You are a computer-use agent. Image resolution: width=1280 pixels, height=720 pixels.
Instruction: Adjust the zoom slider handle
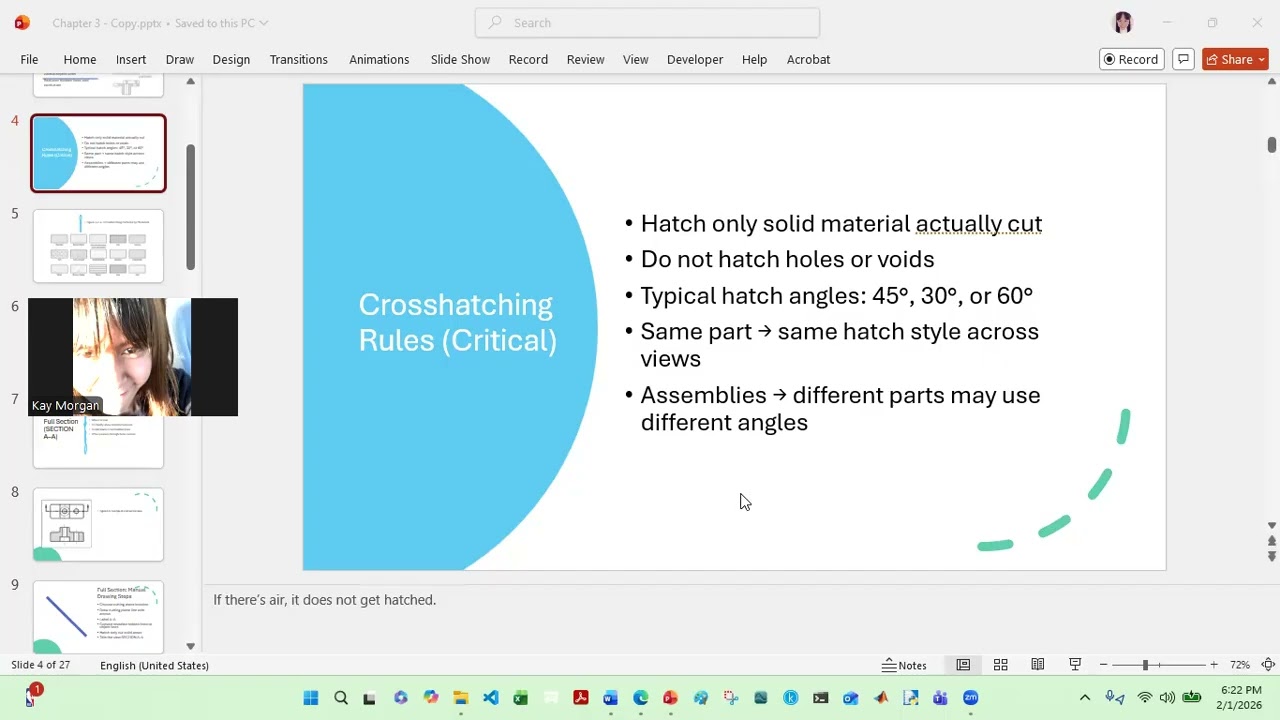(1145, 665)
